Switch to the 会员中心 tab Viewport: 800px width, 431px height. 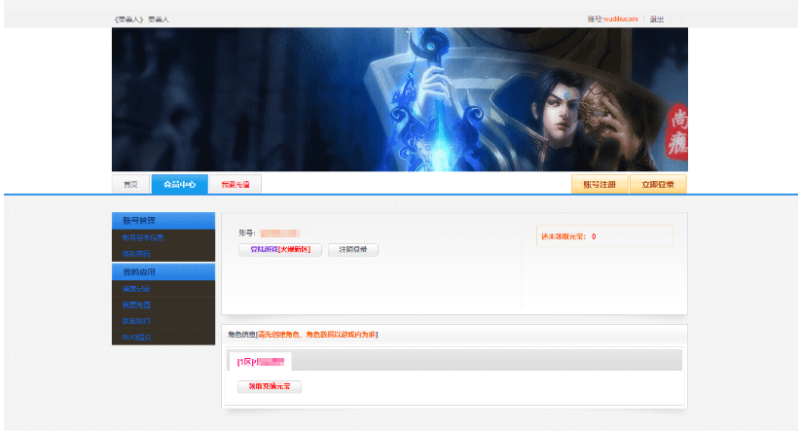point(180,184)
